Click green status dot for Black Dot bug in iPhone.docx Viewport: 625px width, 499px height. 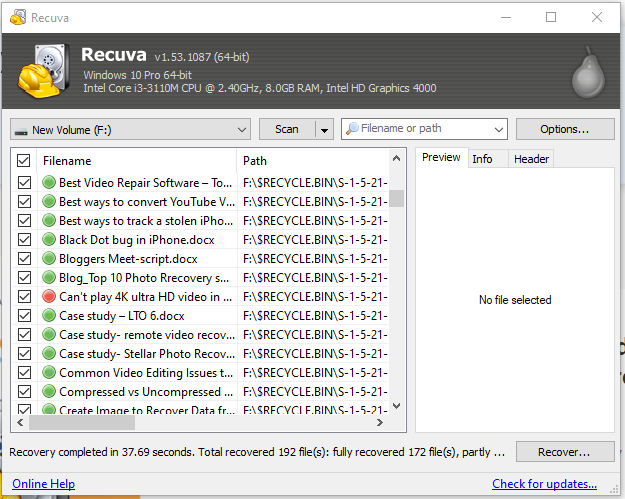tap(49, 240)
